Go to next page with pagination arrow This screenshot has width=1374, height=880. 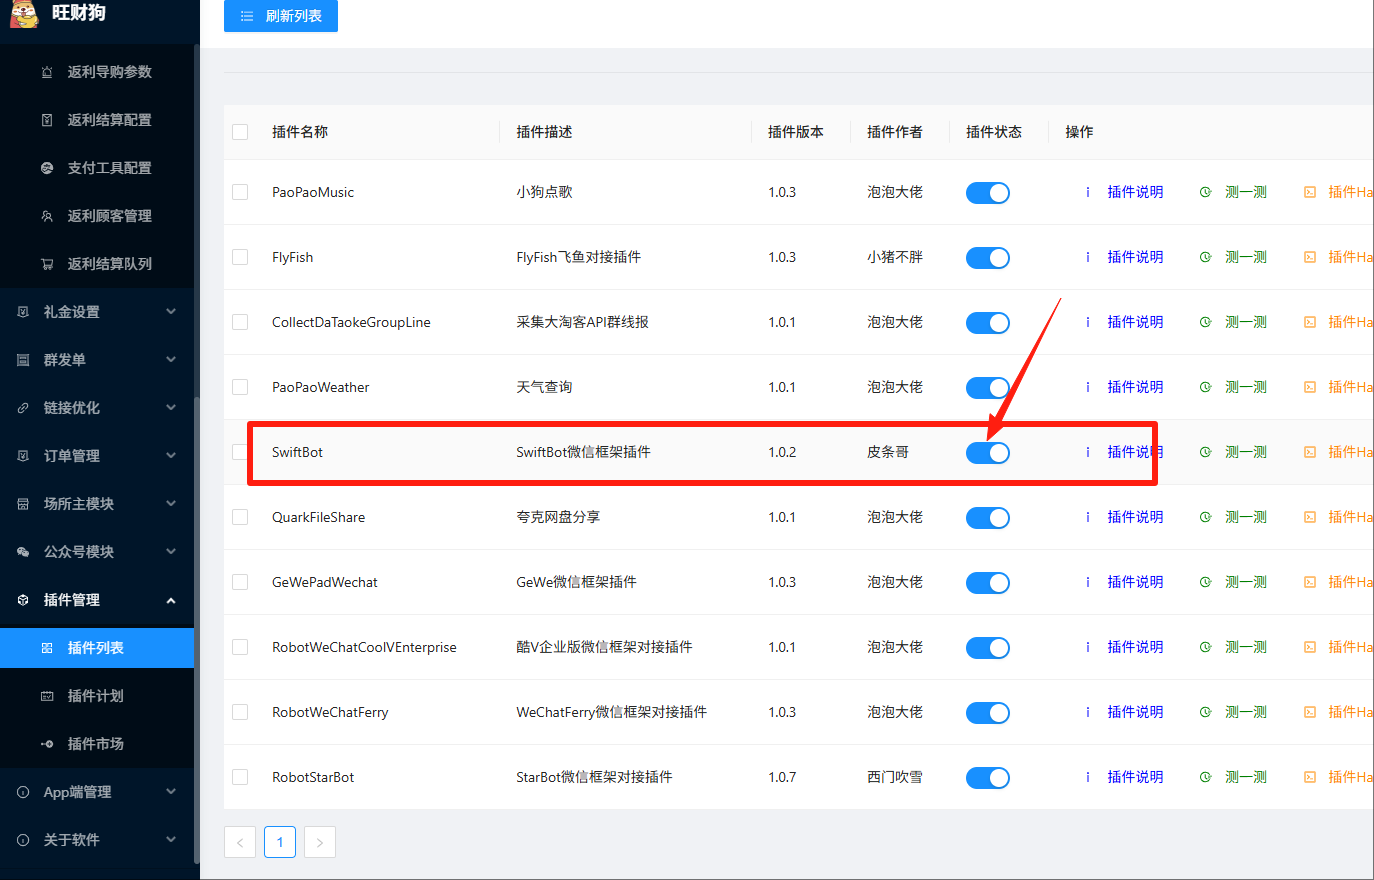click(319, 842)
